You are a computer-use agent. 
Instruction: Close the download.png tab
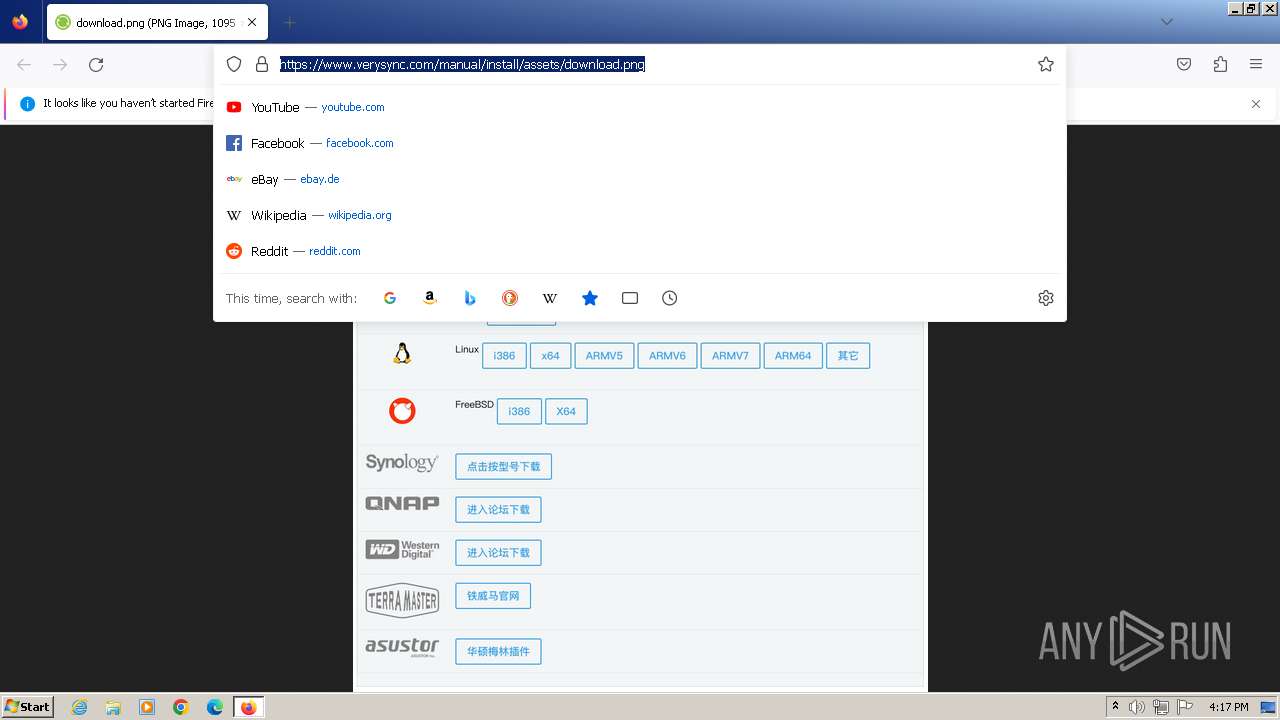pyautogui.click(x=251, y=22)
